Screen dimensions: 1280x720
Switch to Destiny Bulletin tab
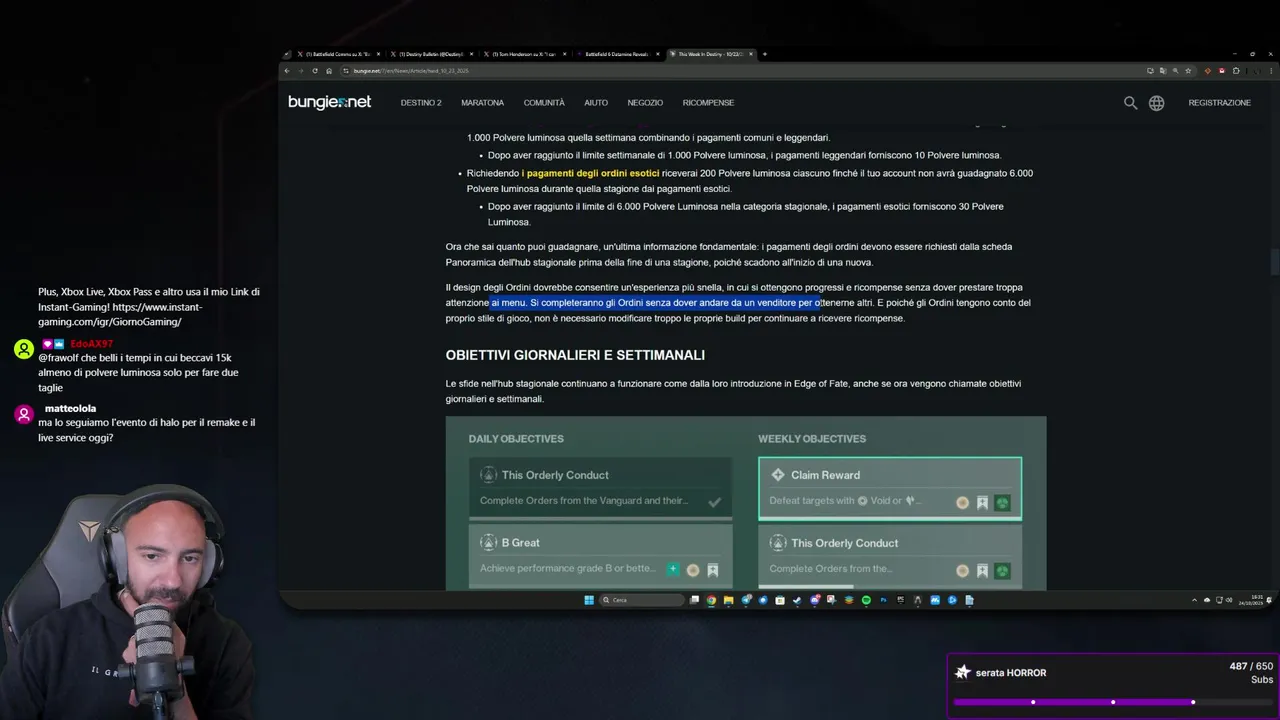point(430,54)
